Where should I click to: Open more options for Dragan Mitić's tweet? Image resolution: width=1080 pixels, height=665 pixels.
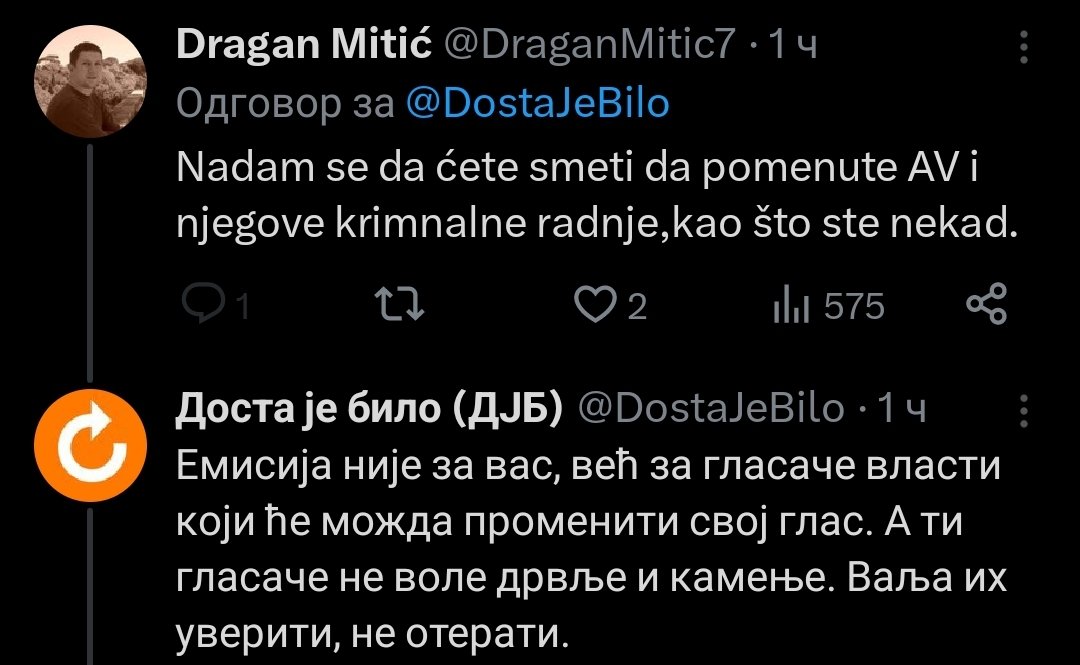[x=1024, y=48]
